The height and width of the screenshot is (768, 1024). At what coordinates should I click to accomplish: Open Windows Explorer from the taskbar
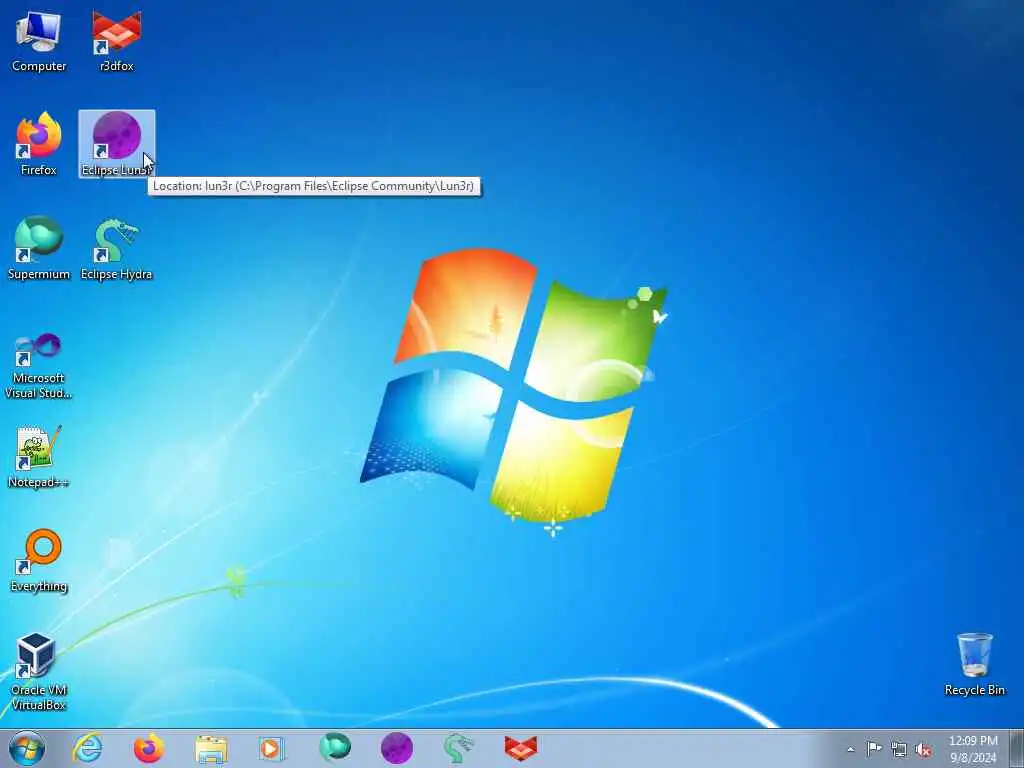[x=211, y=748]
